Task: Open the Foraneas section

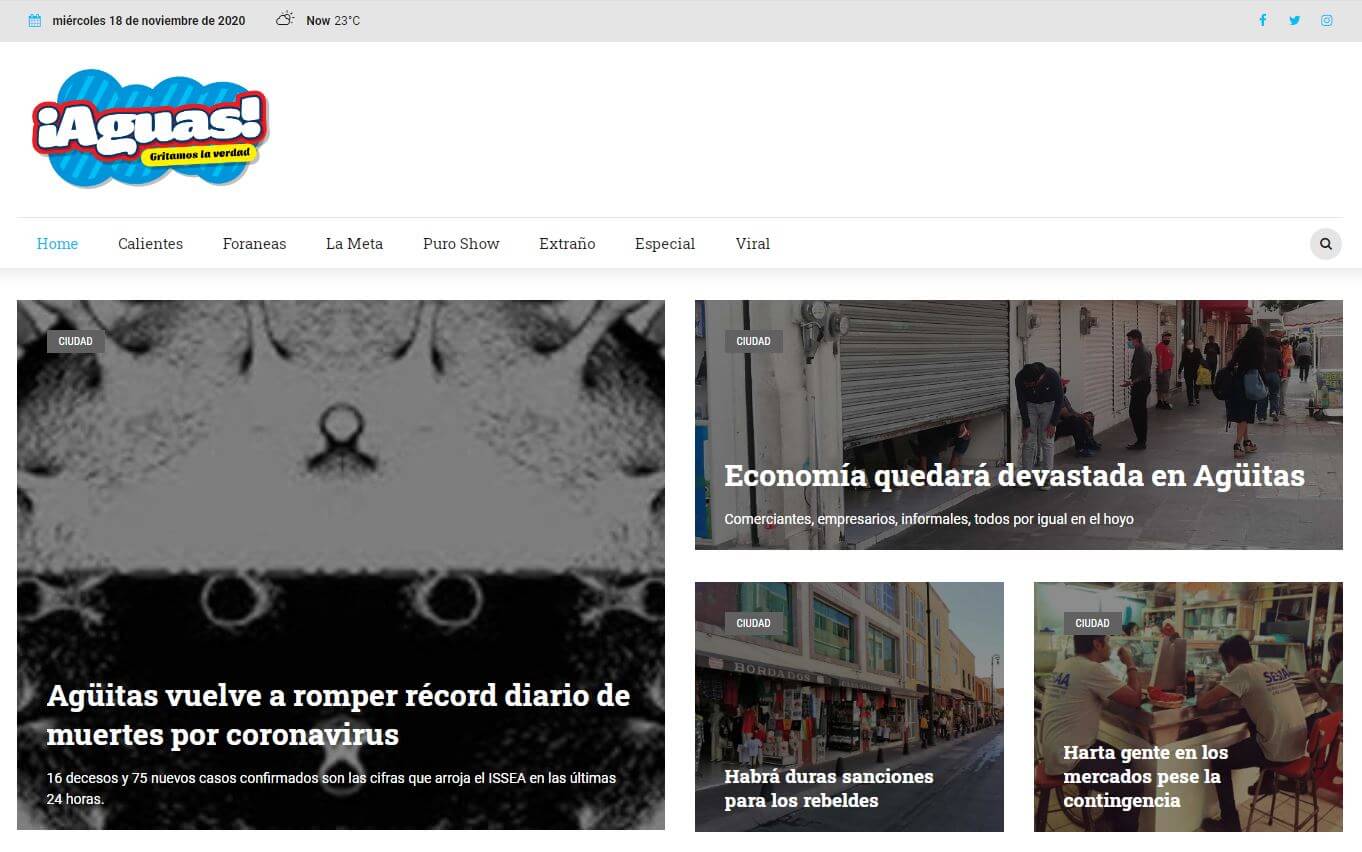Action: click(x=254, y=244)
